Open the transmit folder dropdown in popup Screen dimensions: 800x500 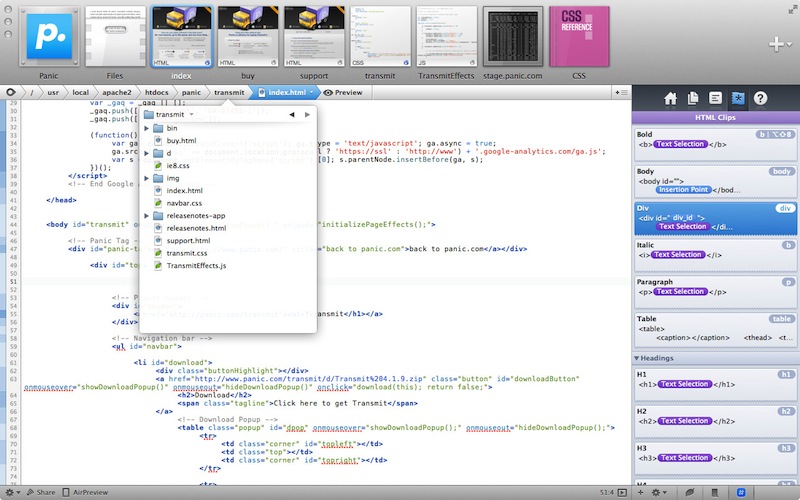pos(174,115)
